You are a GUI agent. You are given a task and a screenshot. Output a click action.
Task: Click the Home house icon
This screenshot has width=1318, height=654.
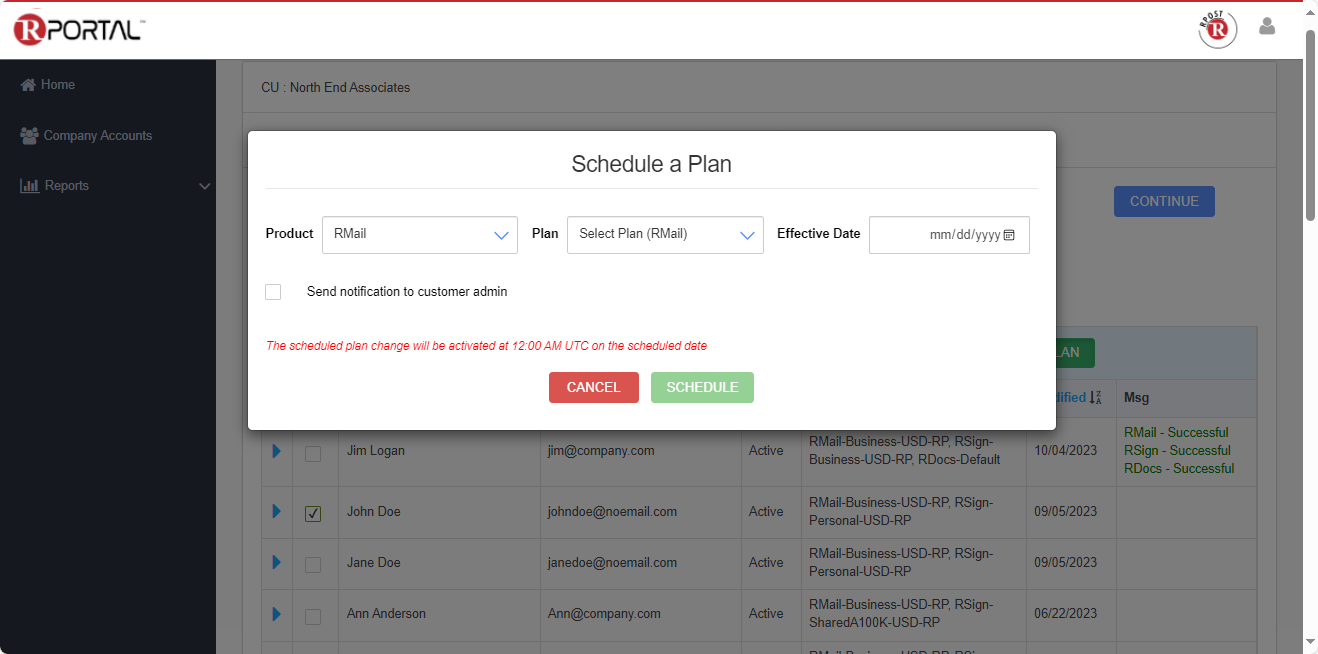coord(28,85)
